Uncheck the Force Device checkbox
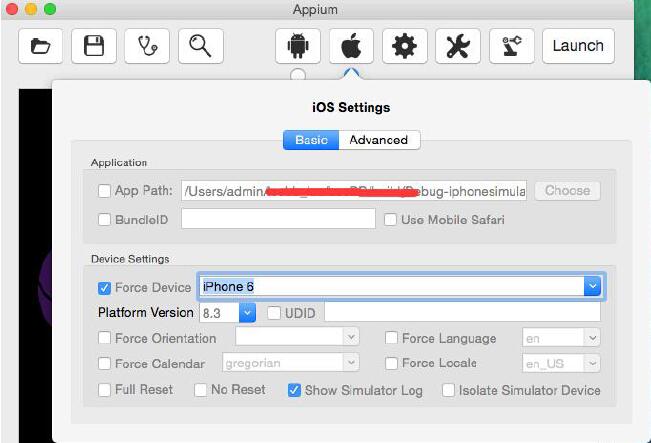651x443 pixels. (x=104, y=288)
